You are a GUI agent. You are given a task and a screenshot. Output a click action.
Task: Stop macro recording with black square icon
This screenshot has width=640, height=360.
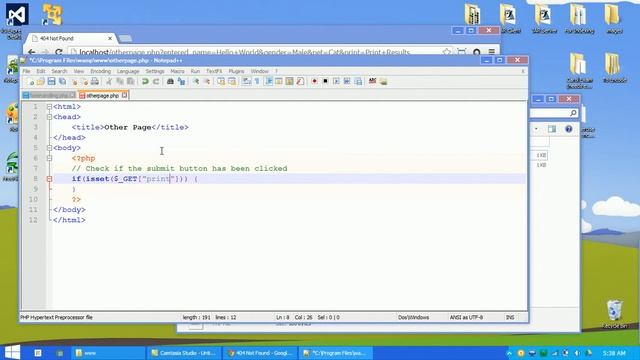[325, 82]
